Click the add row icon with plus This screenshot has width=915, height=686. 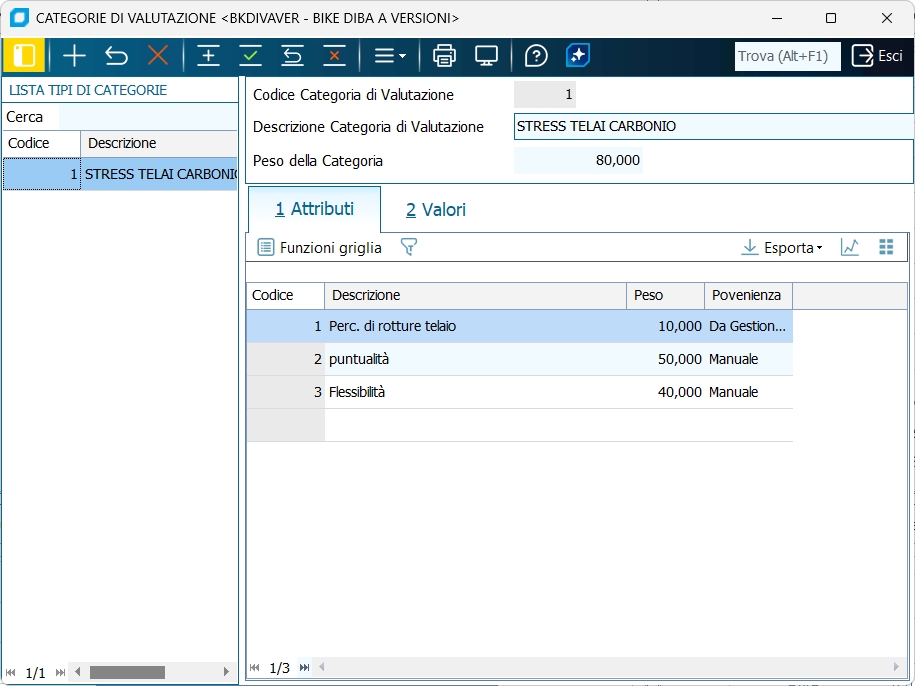pyautogui.click(x=208, y=56)
